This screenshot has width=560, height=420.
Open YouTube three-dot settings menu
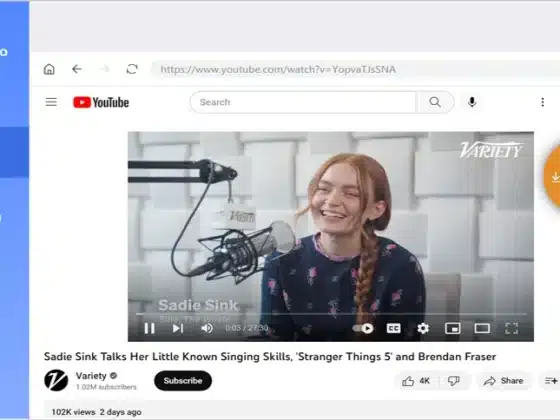pyautogui.click(x=542, y=102)
